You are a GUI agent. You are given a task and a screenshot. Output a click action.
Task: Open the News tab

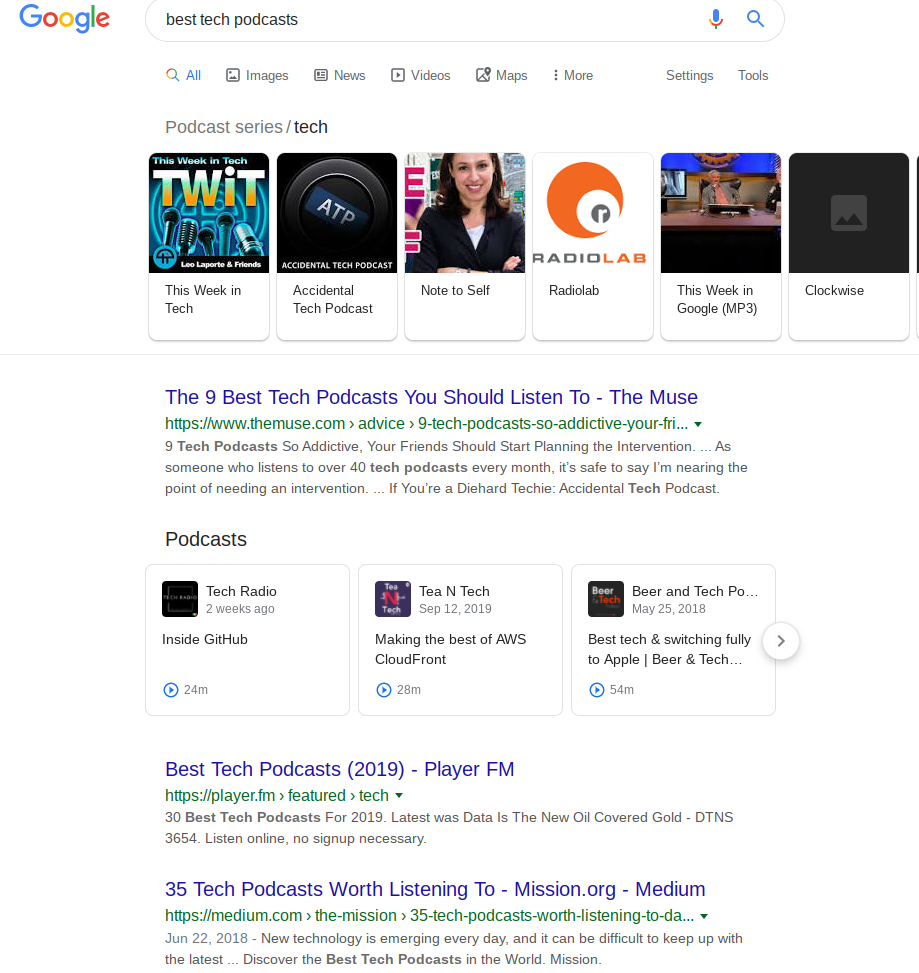(339, 75)
